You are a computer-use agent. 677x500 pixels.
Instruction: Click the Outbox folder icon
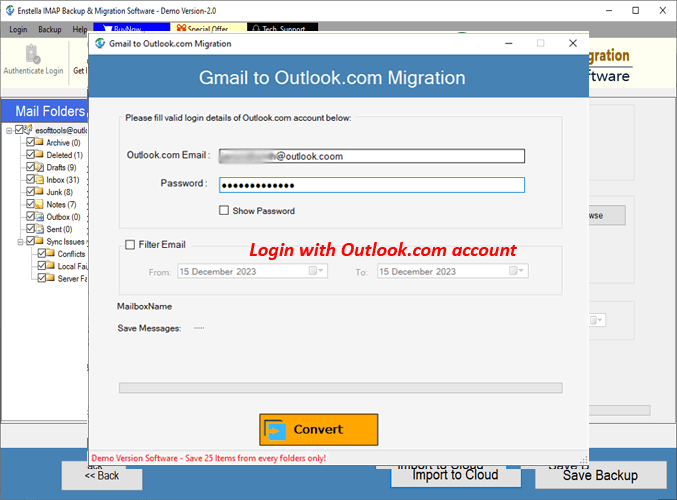point(39,216)
